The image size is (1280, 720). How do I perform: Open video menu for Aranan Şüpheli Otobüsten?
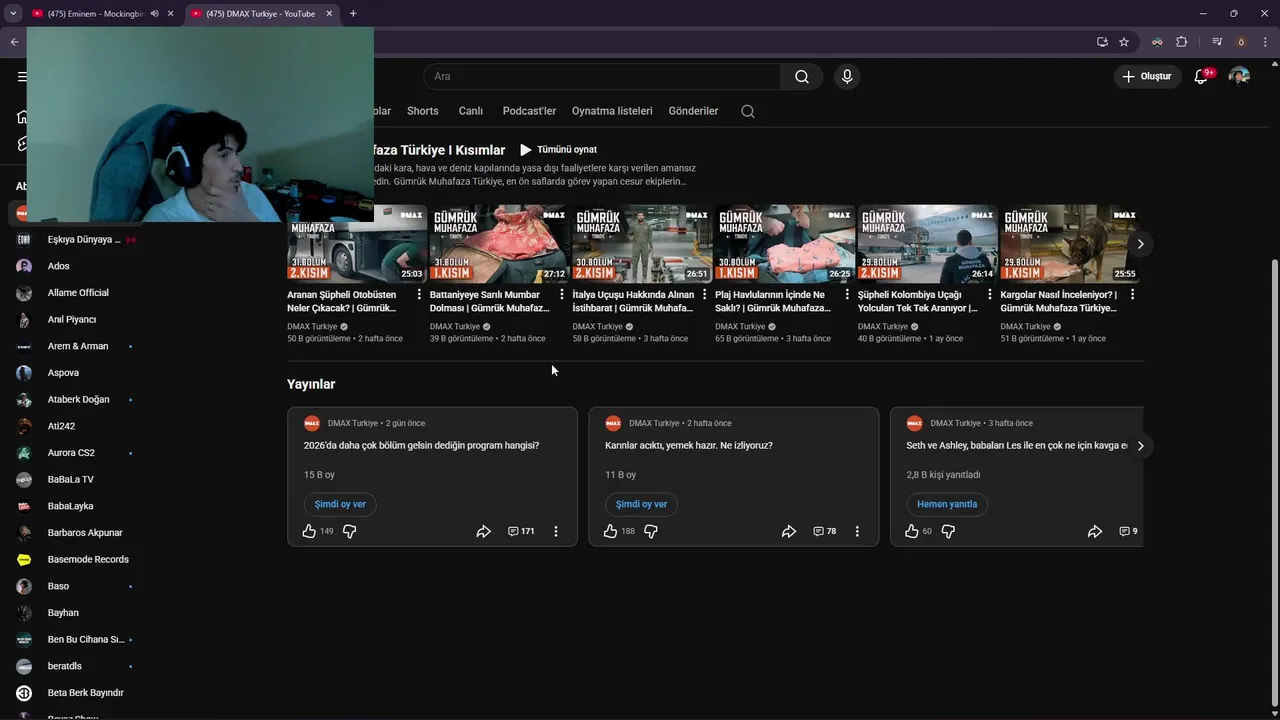click(419, 295)
